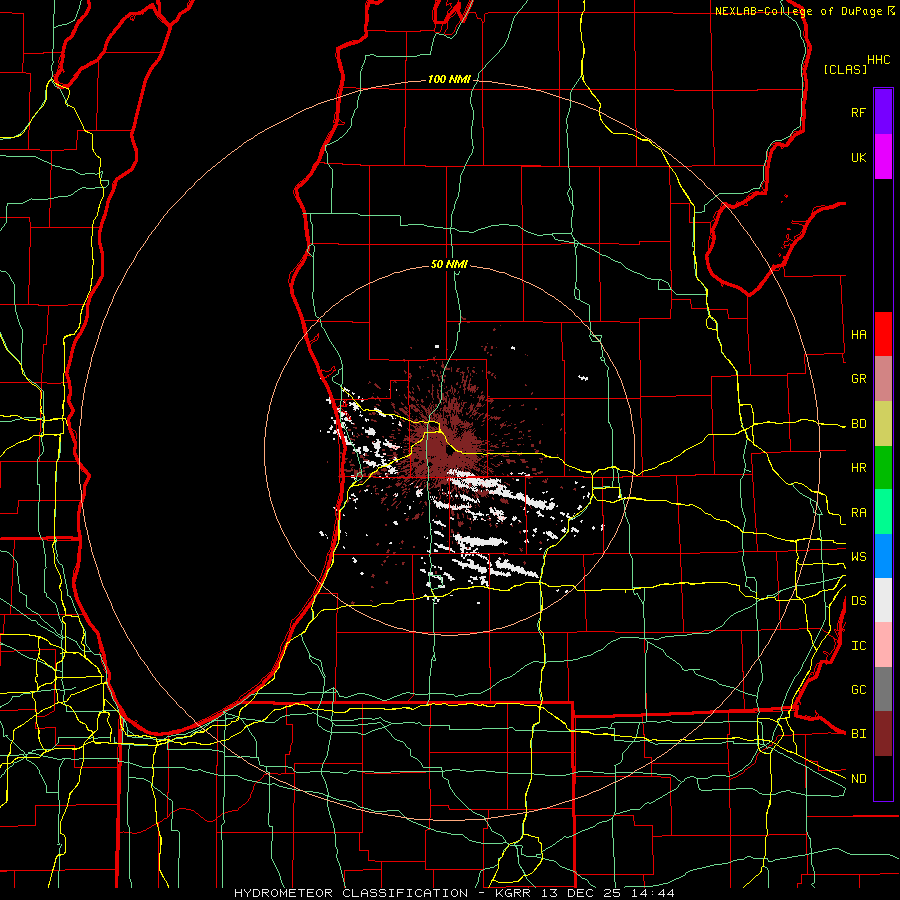The width and height of the screenshot is (900, 900).
Task: Click the UK magenta color swatch in legend
Action: pos(883,157)
